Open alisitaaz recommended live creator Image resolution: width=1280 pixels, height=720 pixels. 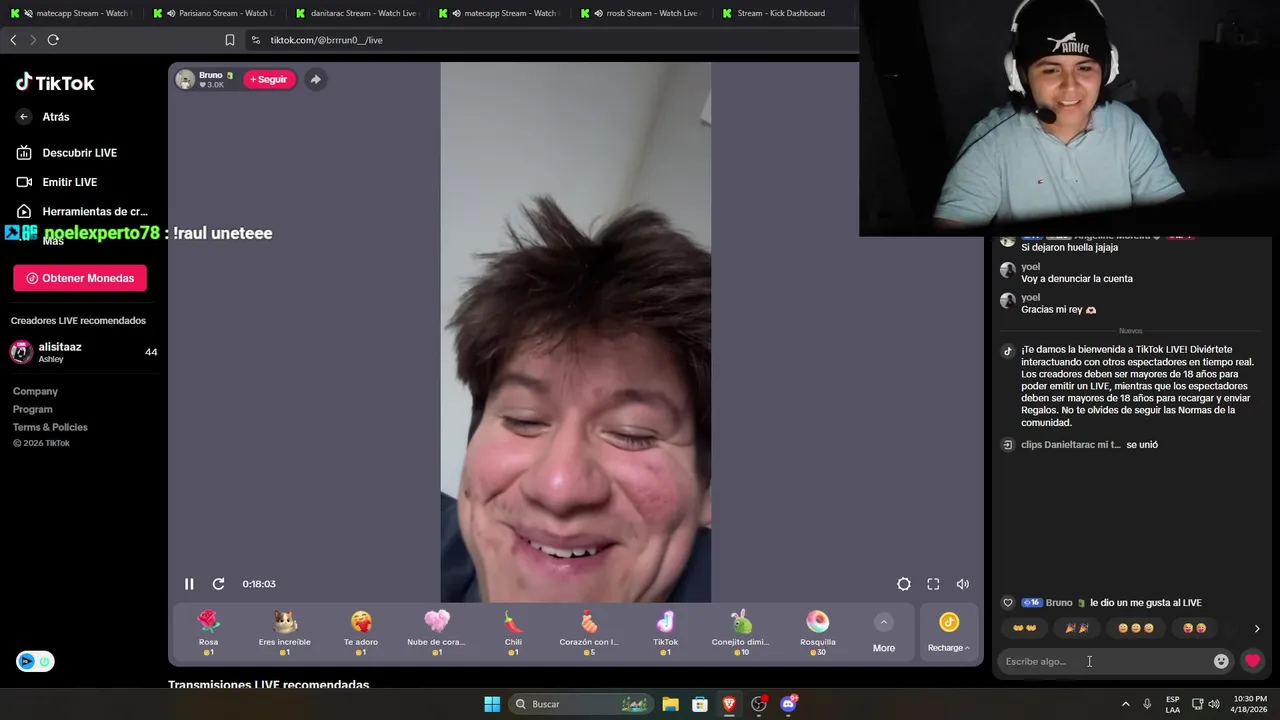click(x=84, y=352)
